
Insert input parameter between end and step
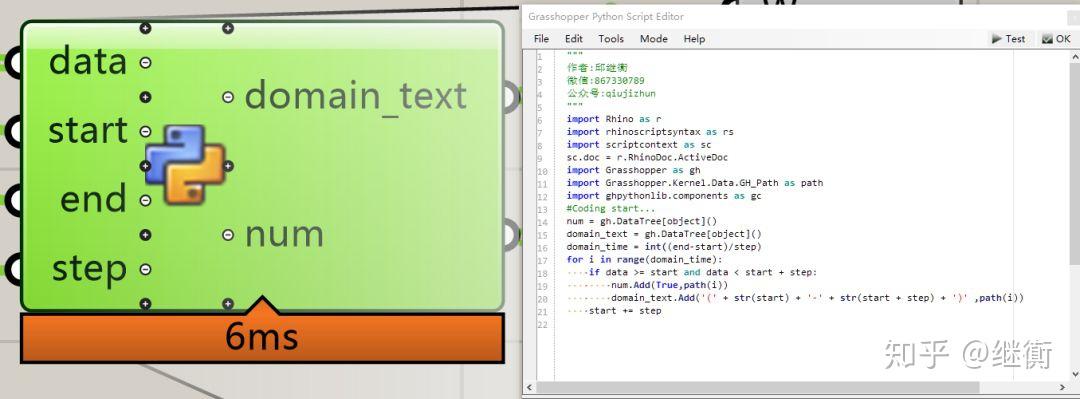[145, 235]
